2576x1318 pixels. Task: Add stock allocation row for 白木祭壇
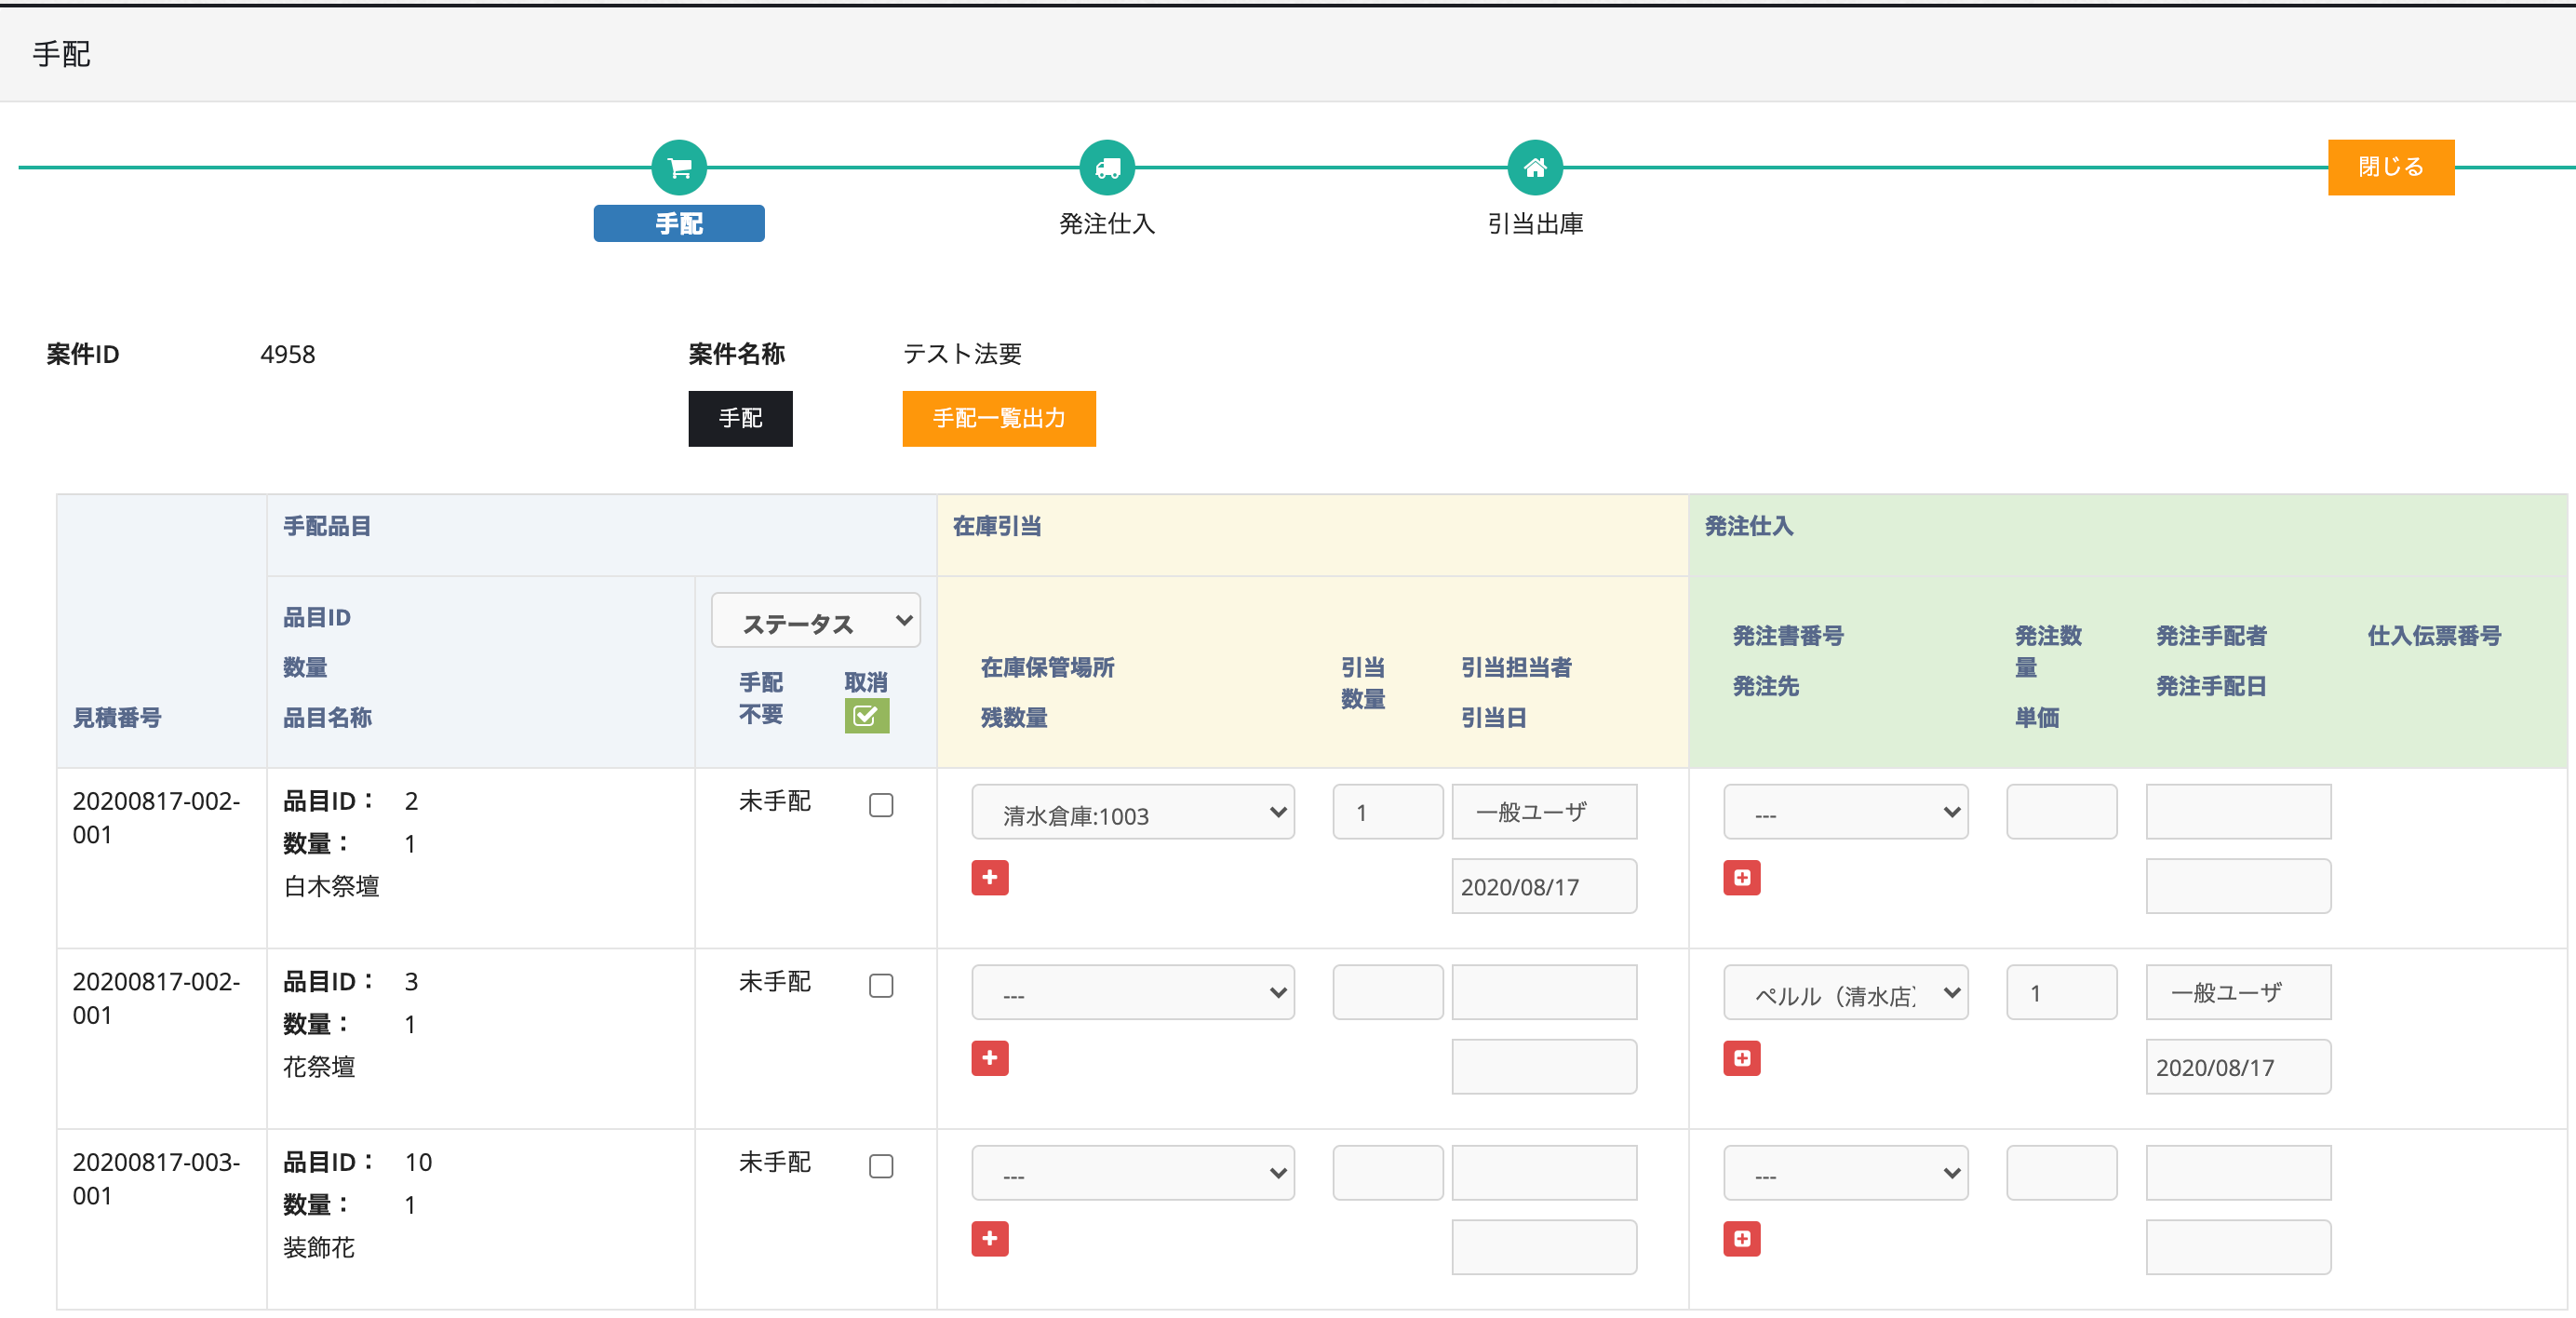click(989, 878)
